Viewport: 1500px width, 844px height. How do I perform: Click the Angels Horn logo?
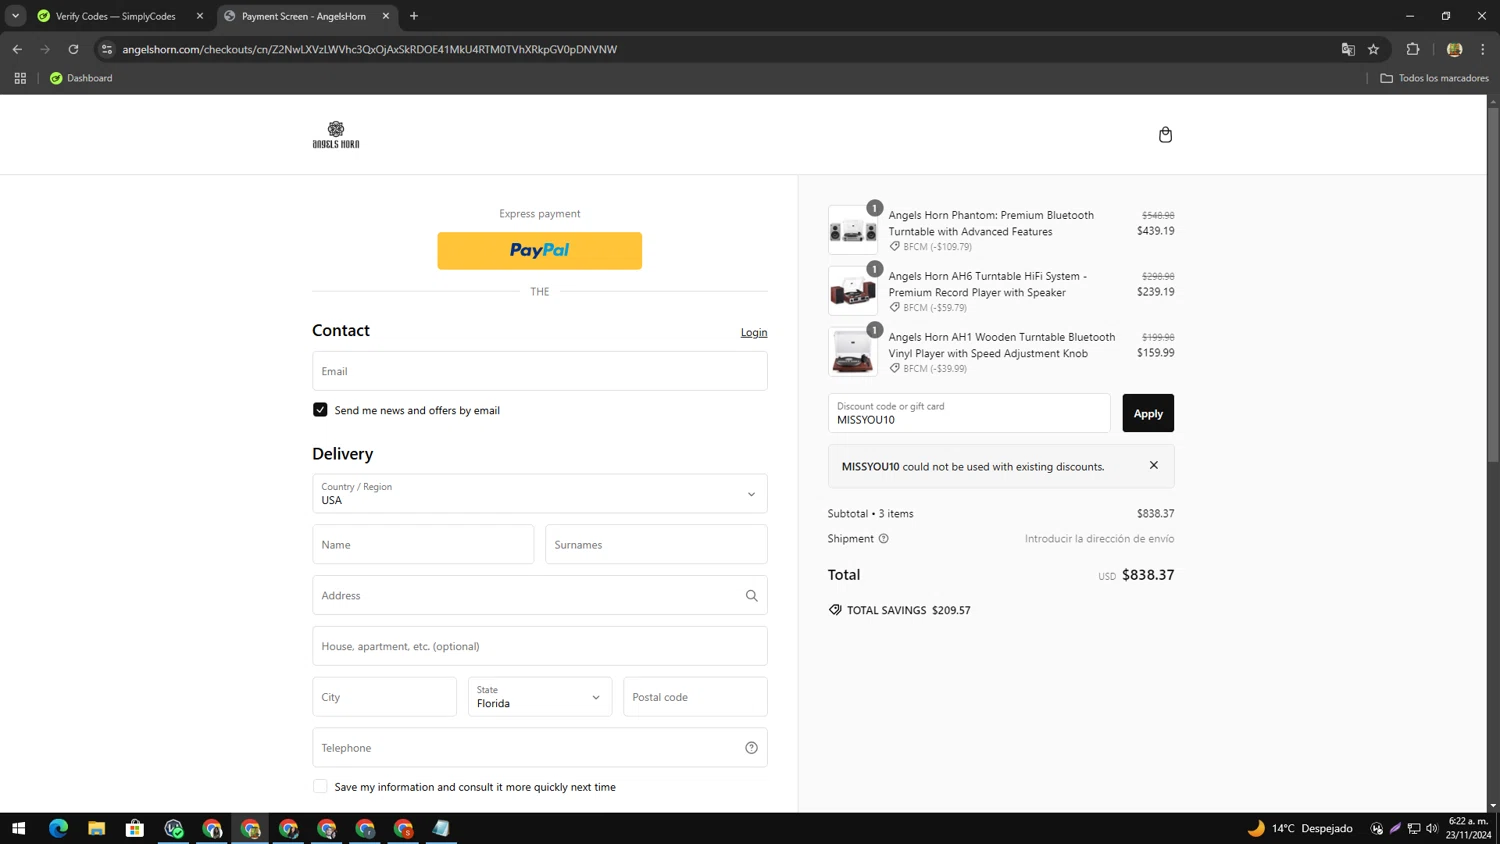[x=336, y=135]
